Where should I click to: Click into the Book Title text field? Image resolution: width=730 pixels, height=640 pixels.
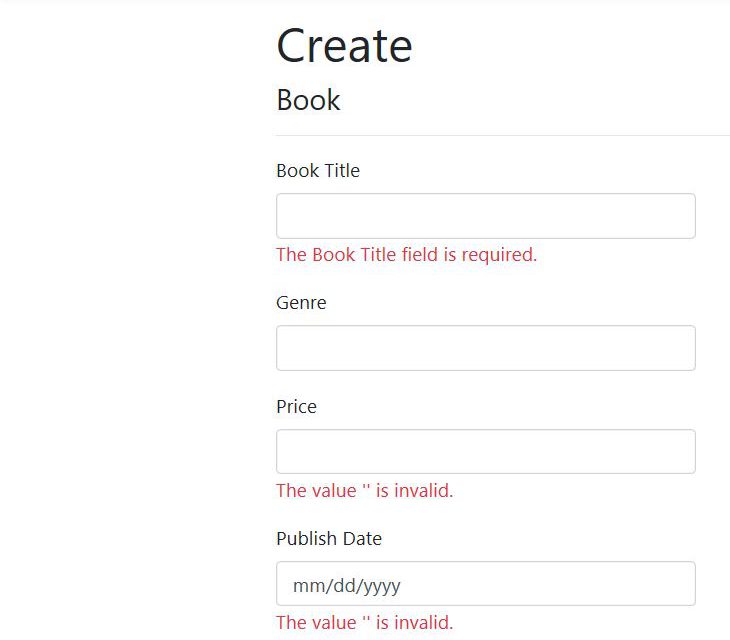[485, 216]
